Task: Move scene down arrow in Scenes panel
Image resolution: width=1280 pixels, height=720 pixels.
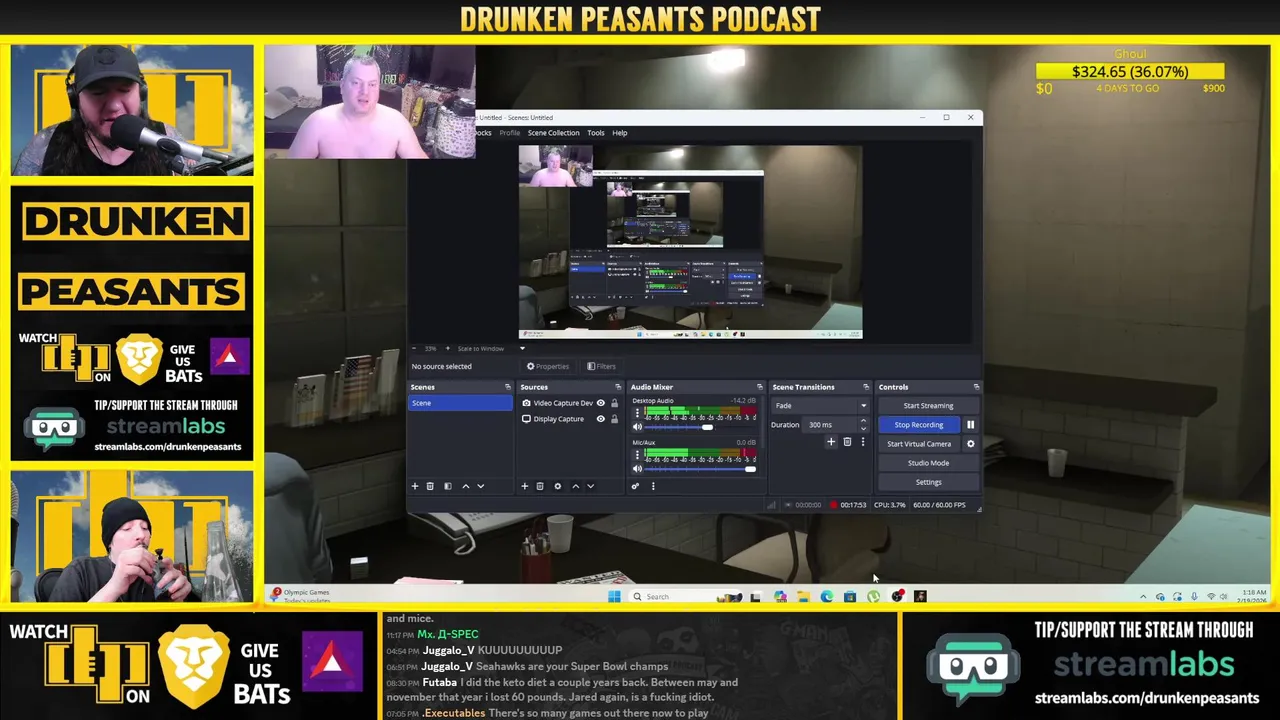Action: [x=481, y=486]
